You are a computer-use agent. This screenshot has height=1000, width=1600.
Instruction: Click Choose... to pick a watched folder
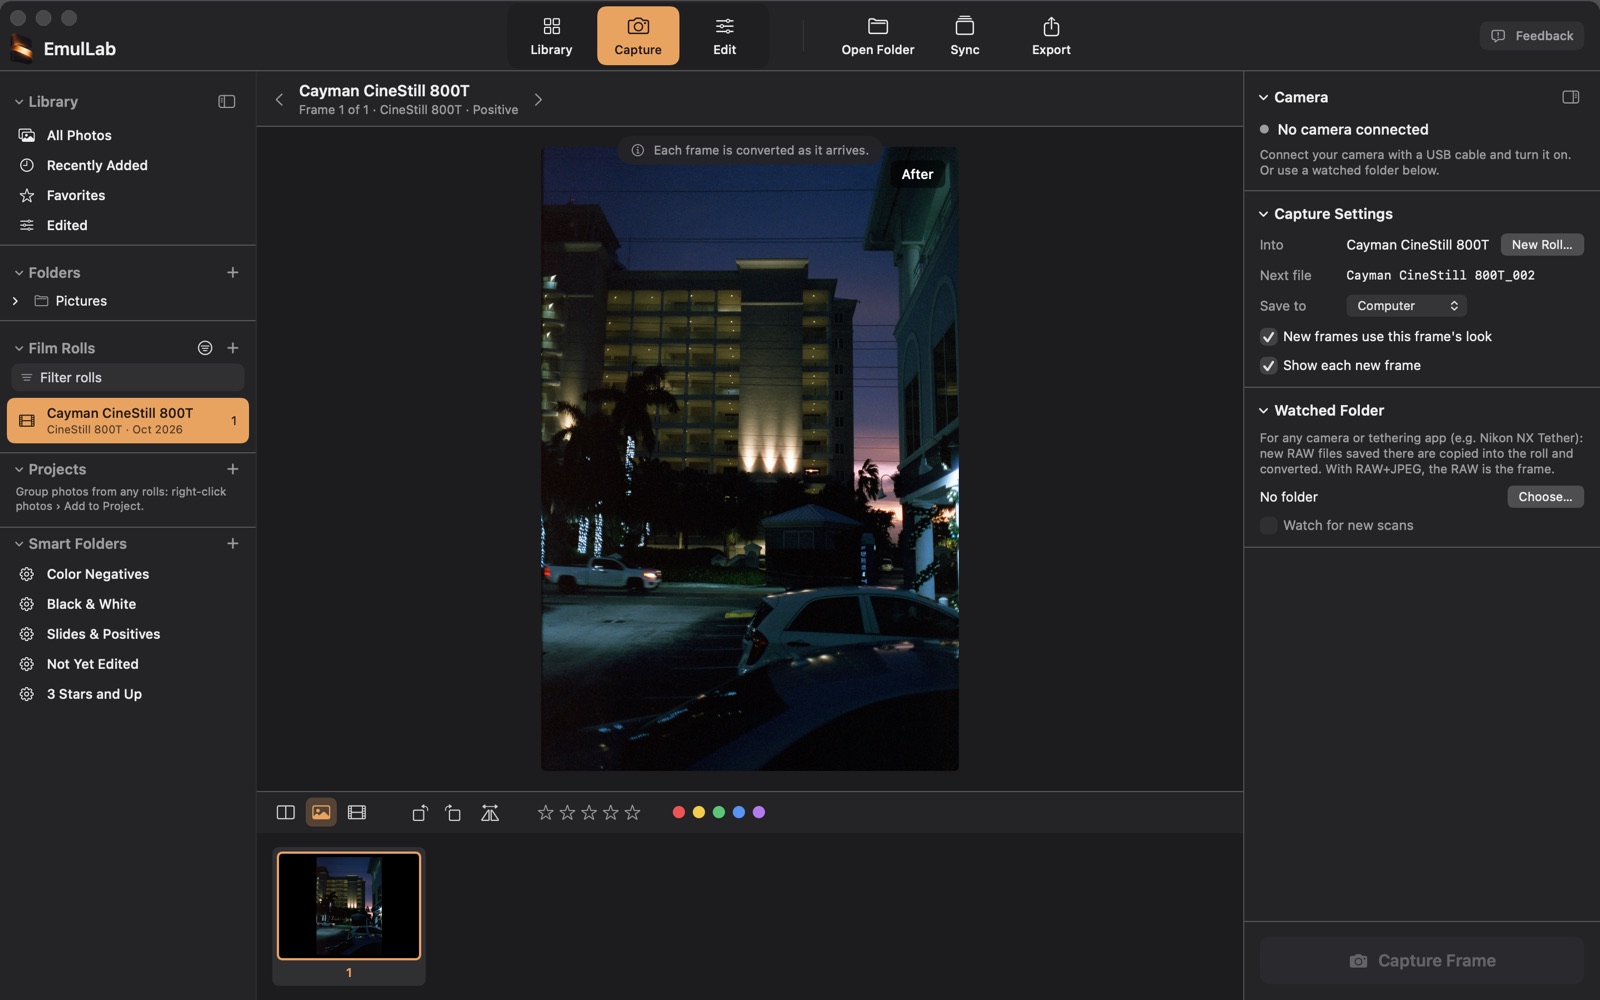tap(1545, 496)
